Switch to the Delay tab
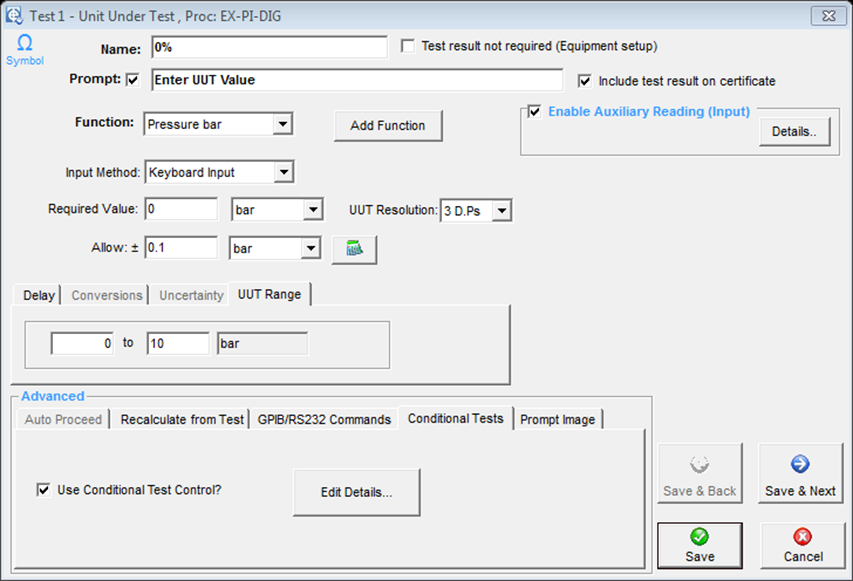Viewport: 853px width, 581px height. pyautogui.click(x=39, y=295)
